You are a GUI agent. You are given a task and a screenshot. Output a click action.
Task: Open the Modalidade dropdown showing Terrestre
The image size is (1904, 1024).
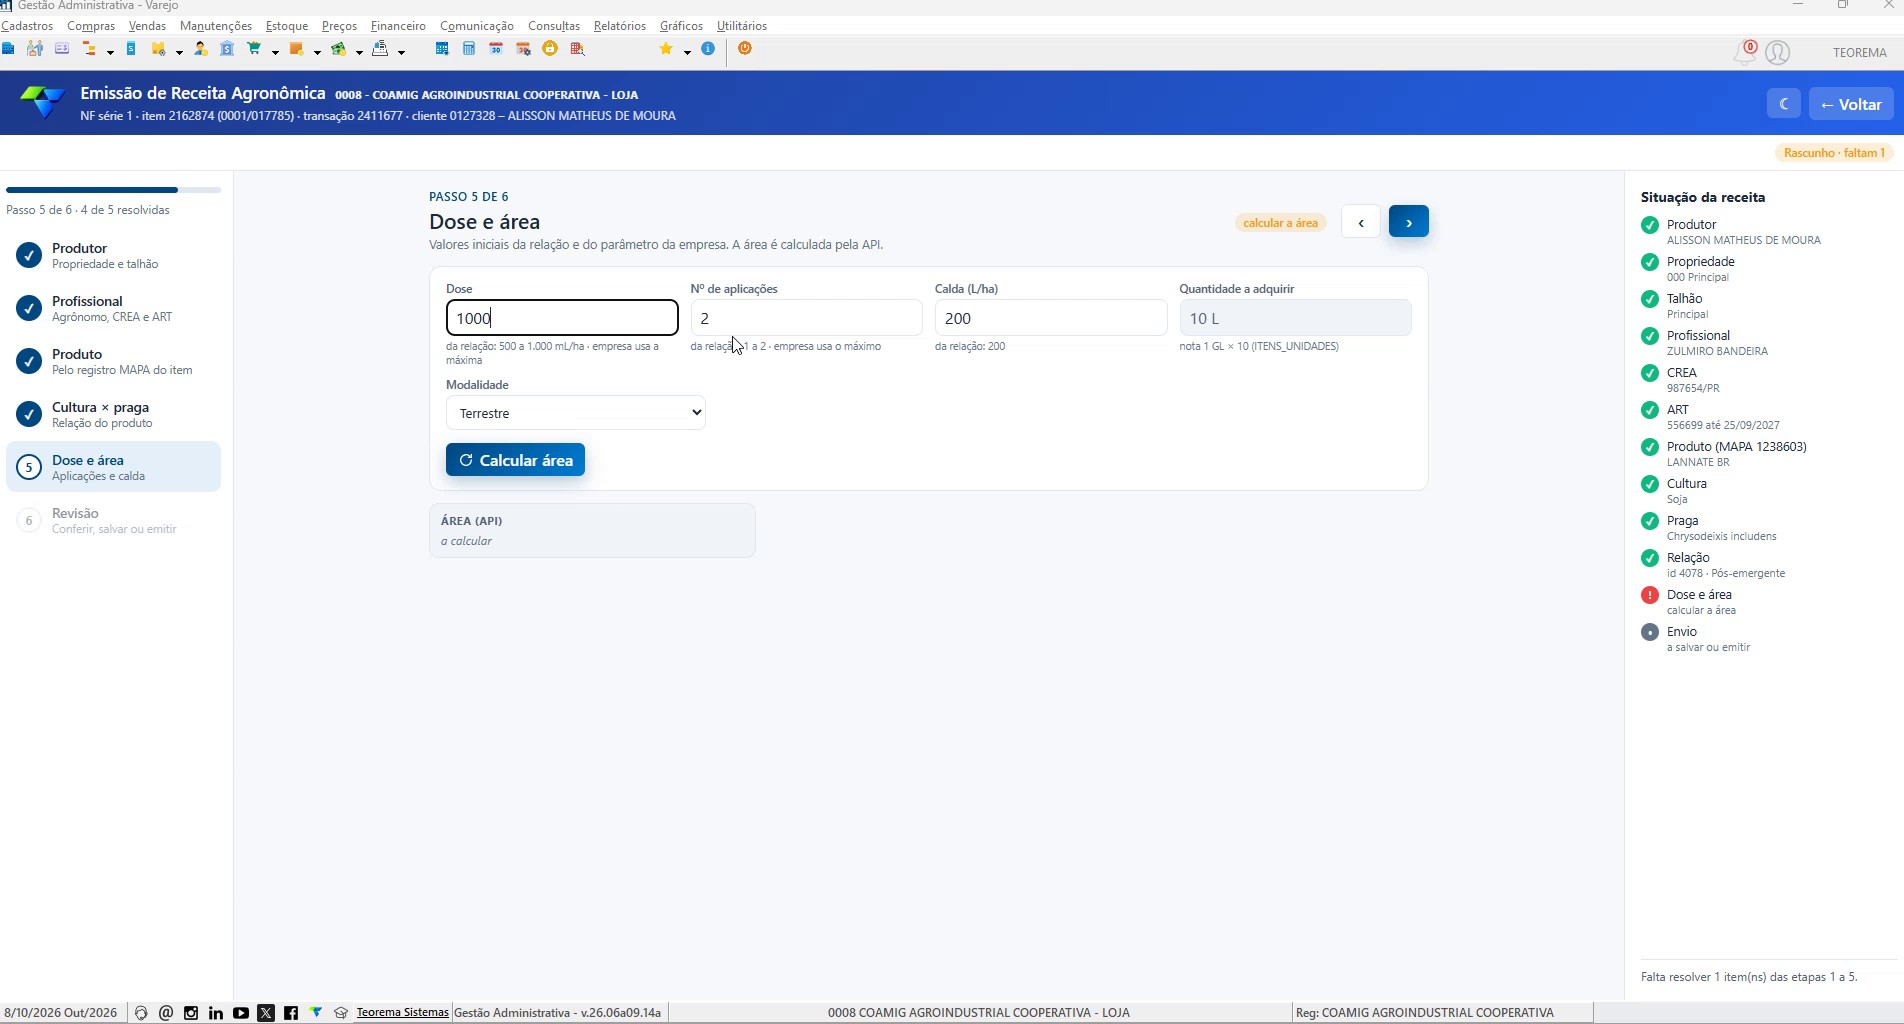point(576,413)
